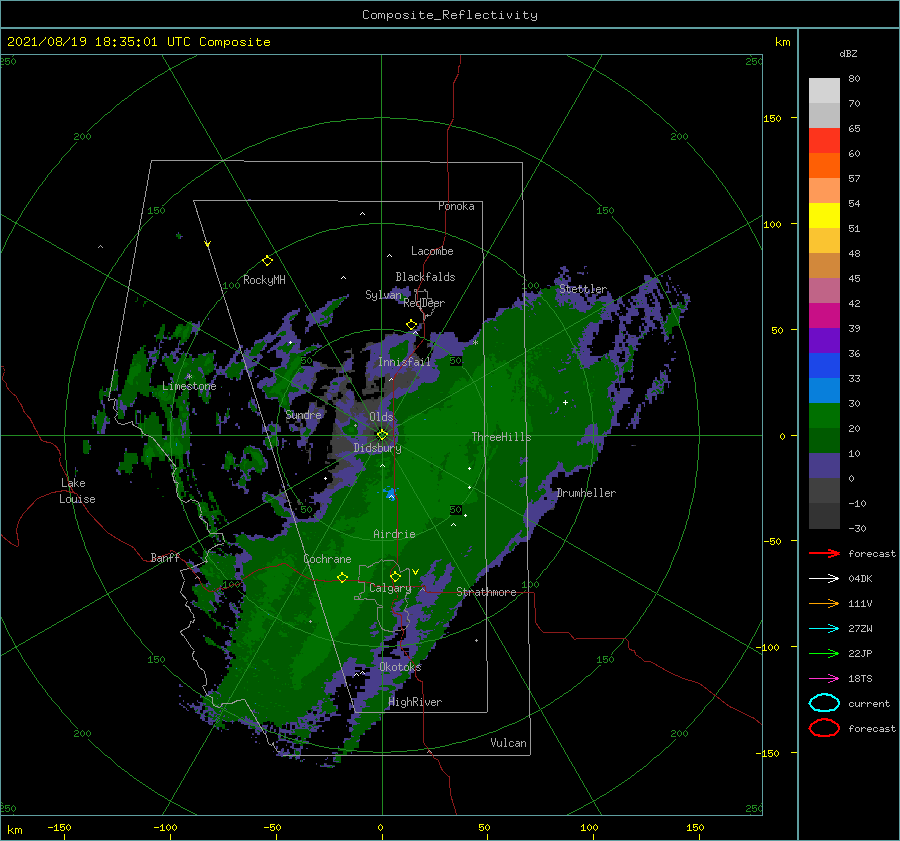900x841 pixels.
Task: Click the yellow diamond marker below Cochrane
Action: tap(342, 577)
